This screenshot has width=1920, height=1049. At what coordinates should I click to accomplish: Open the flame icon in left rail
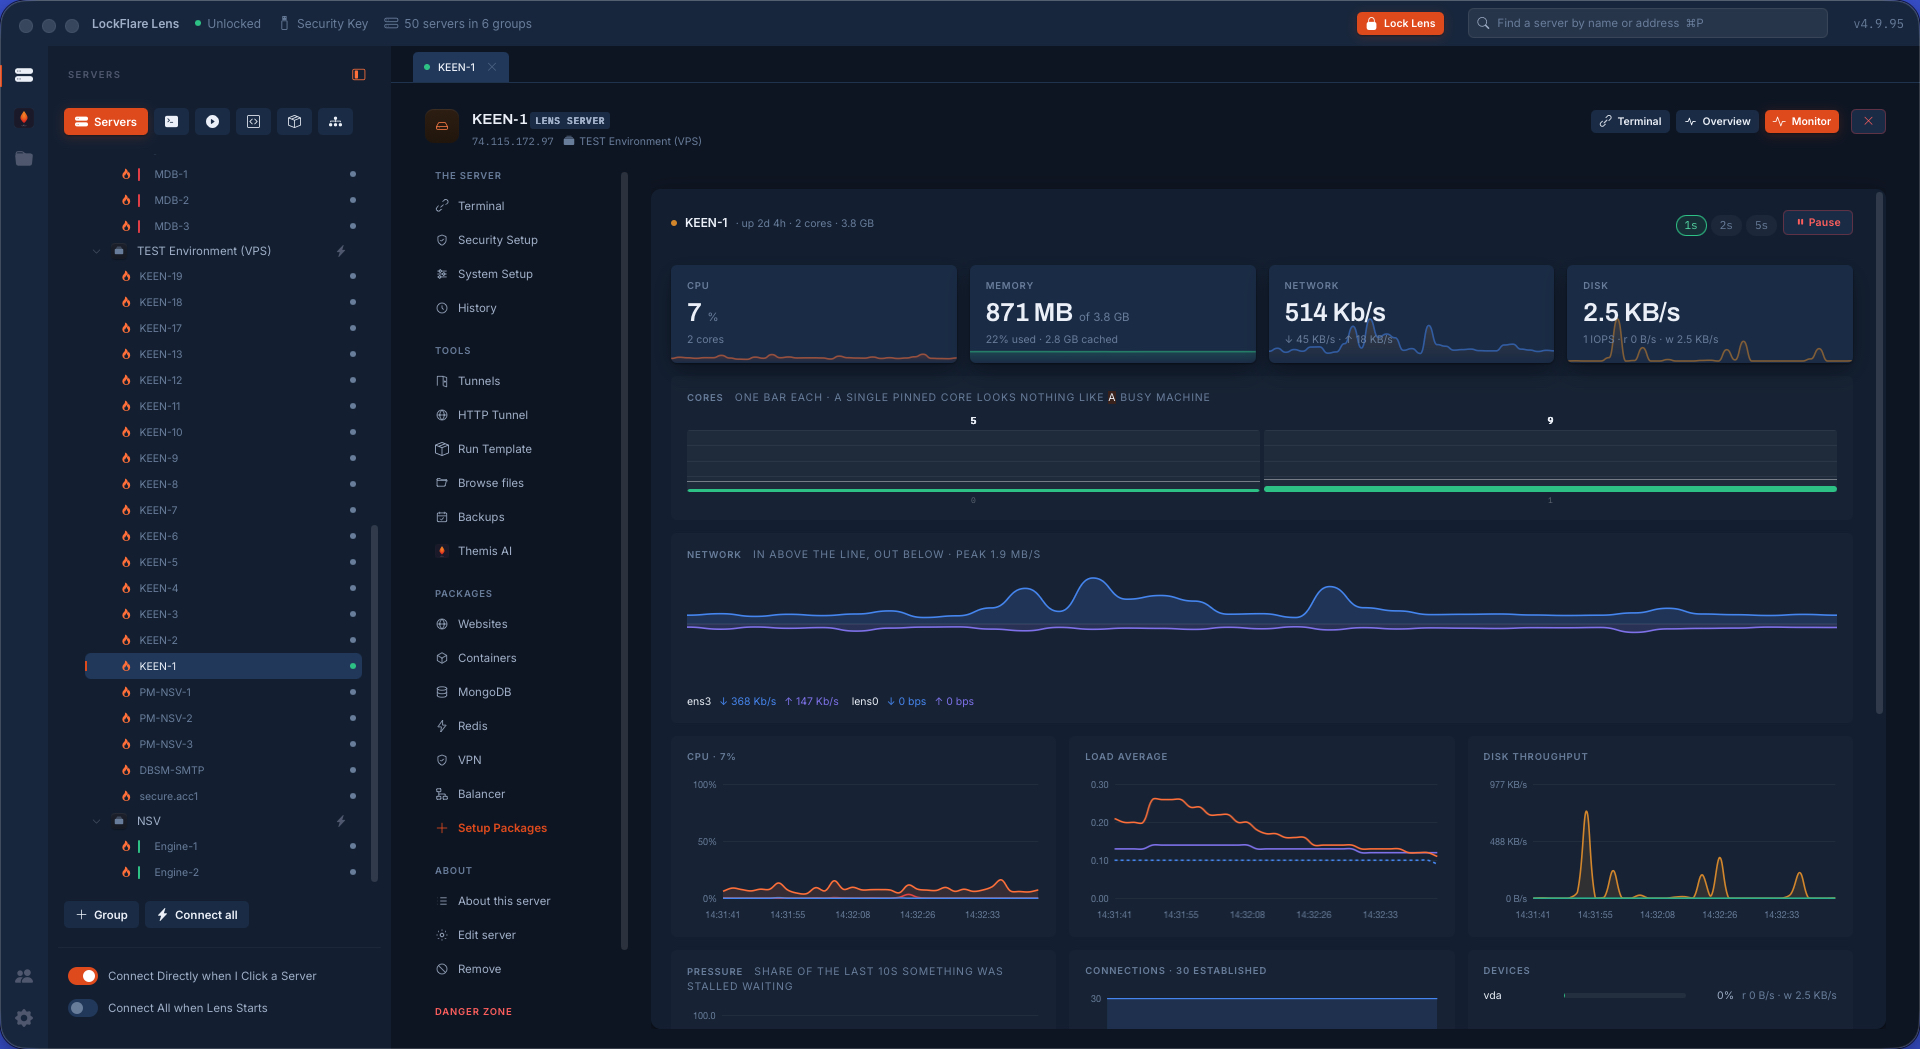[x=24, y=117]
